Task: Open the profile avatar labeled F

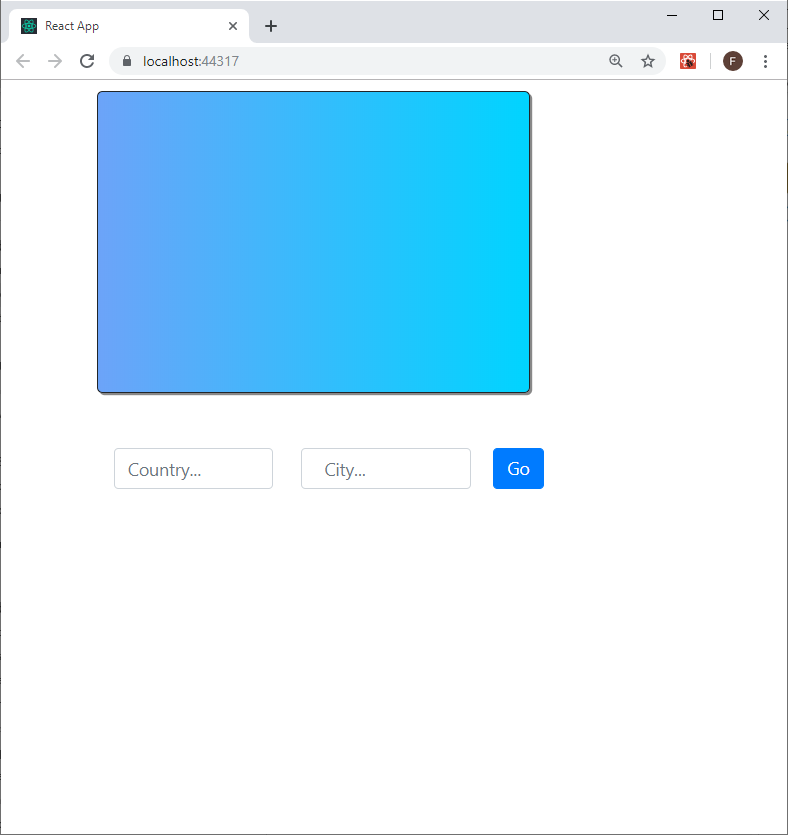Action: coord(733,61)
